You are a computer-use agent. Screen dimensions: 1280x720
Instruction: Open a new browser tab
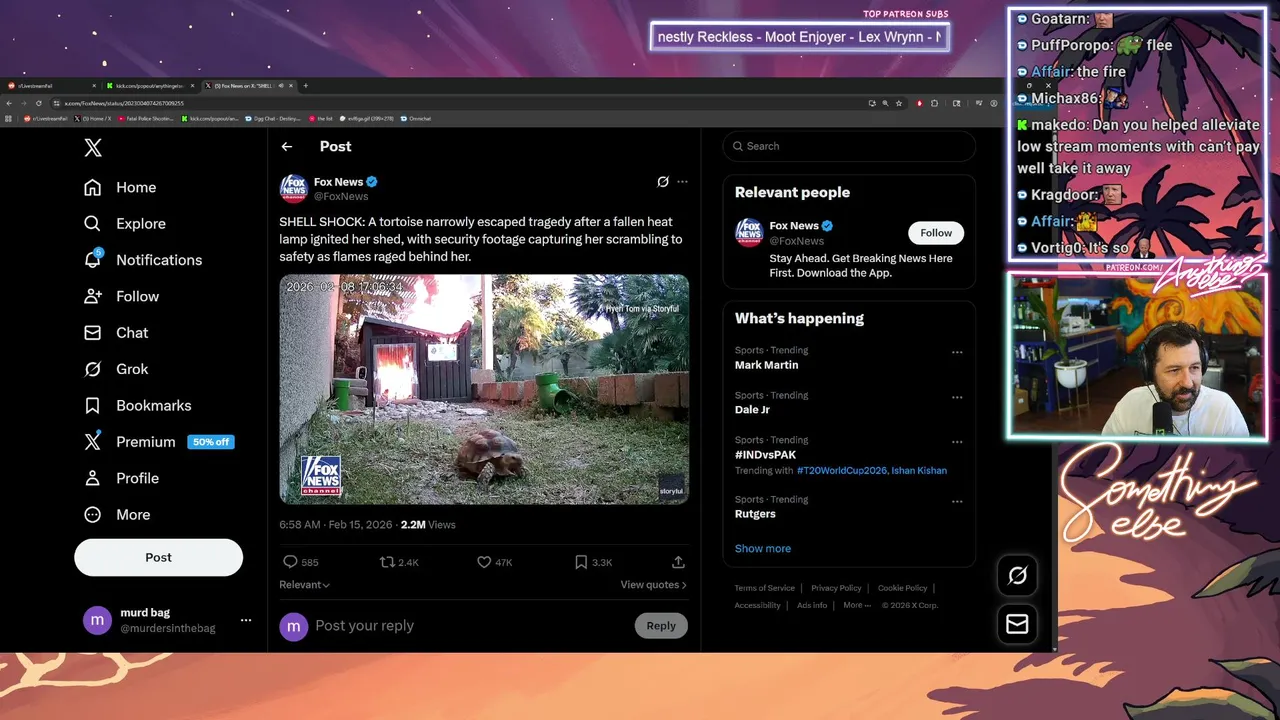[x=305, y=86]
